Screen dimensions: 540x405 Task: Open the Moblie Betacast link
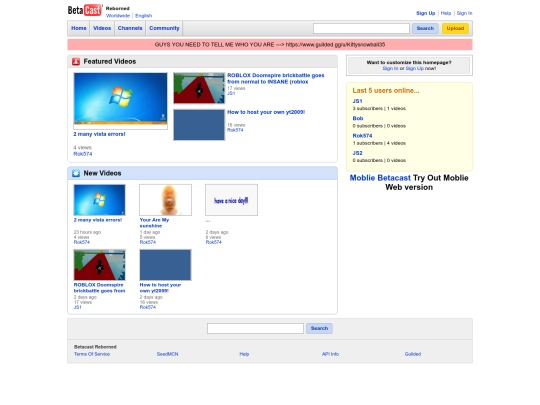(x=380, y=178)
